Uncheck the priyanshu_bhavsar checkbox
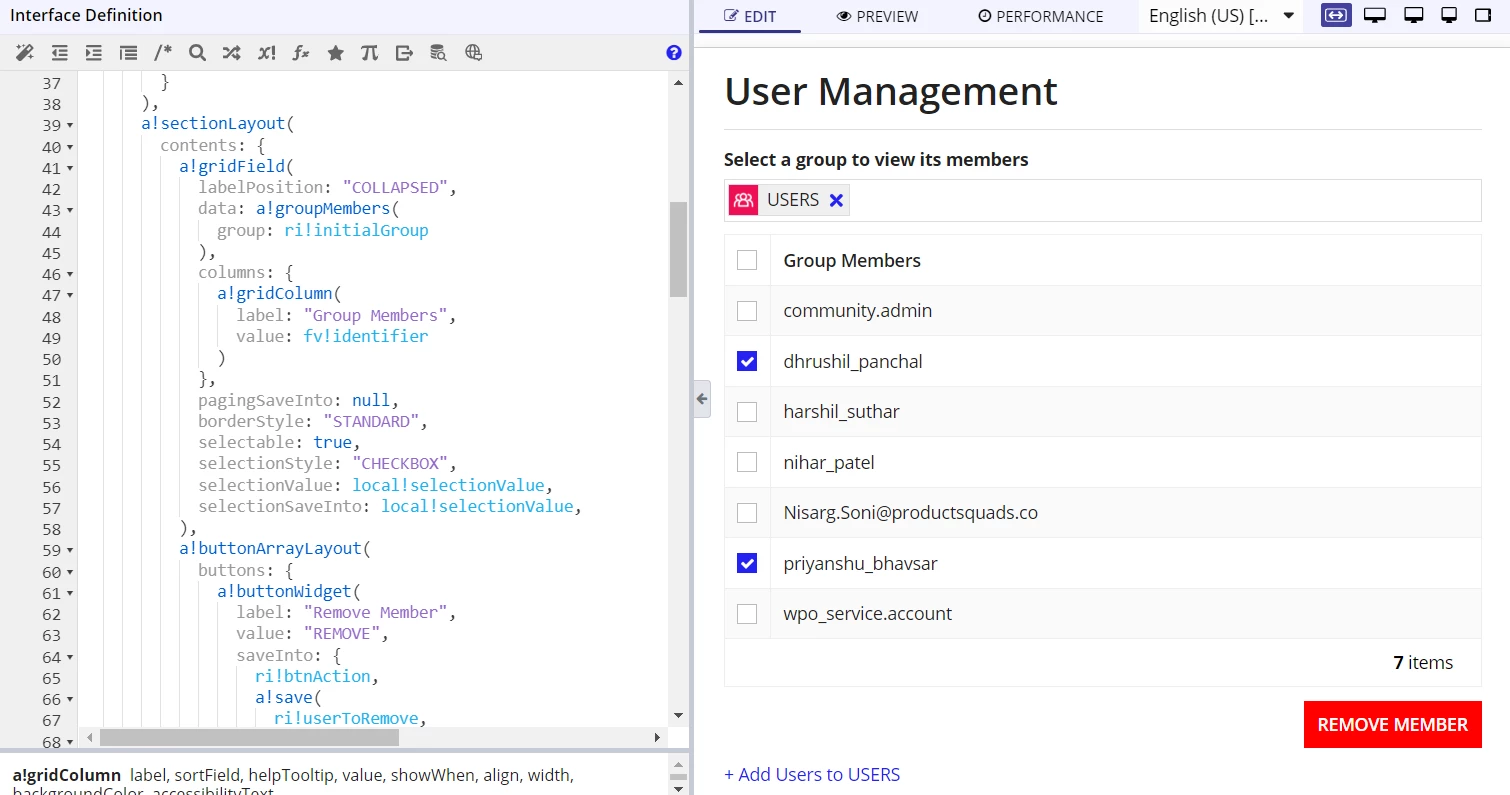Viewport: 1510px width, 795px height. [x=747, y=563]
